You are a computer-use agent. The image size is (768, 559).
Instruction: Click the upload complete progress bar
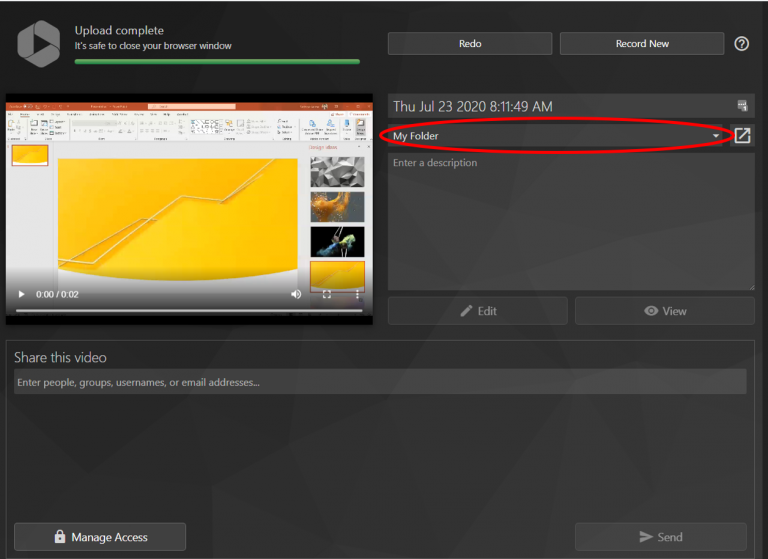(217, 62)
